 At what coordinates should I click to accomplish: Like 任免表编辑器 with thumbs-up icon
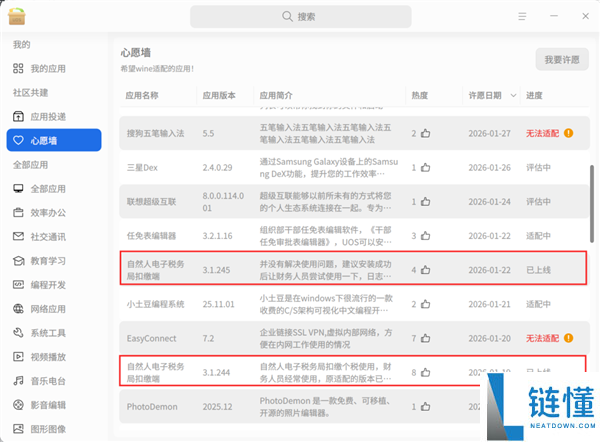pyautogui.click(x=426, y=235)
